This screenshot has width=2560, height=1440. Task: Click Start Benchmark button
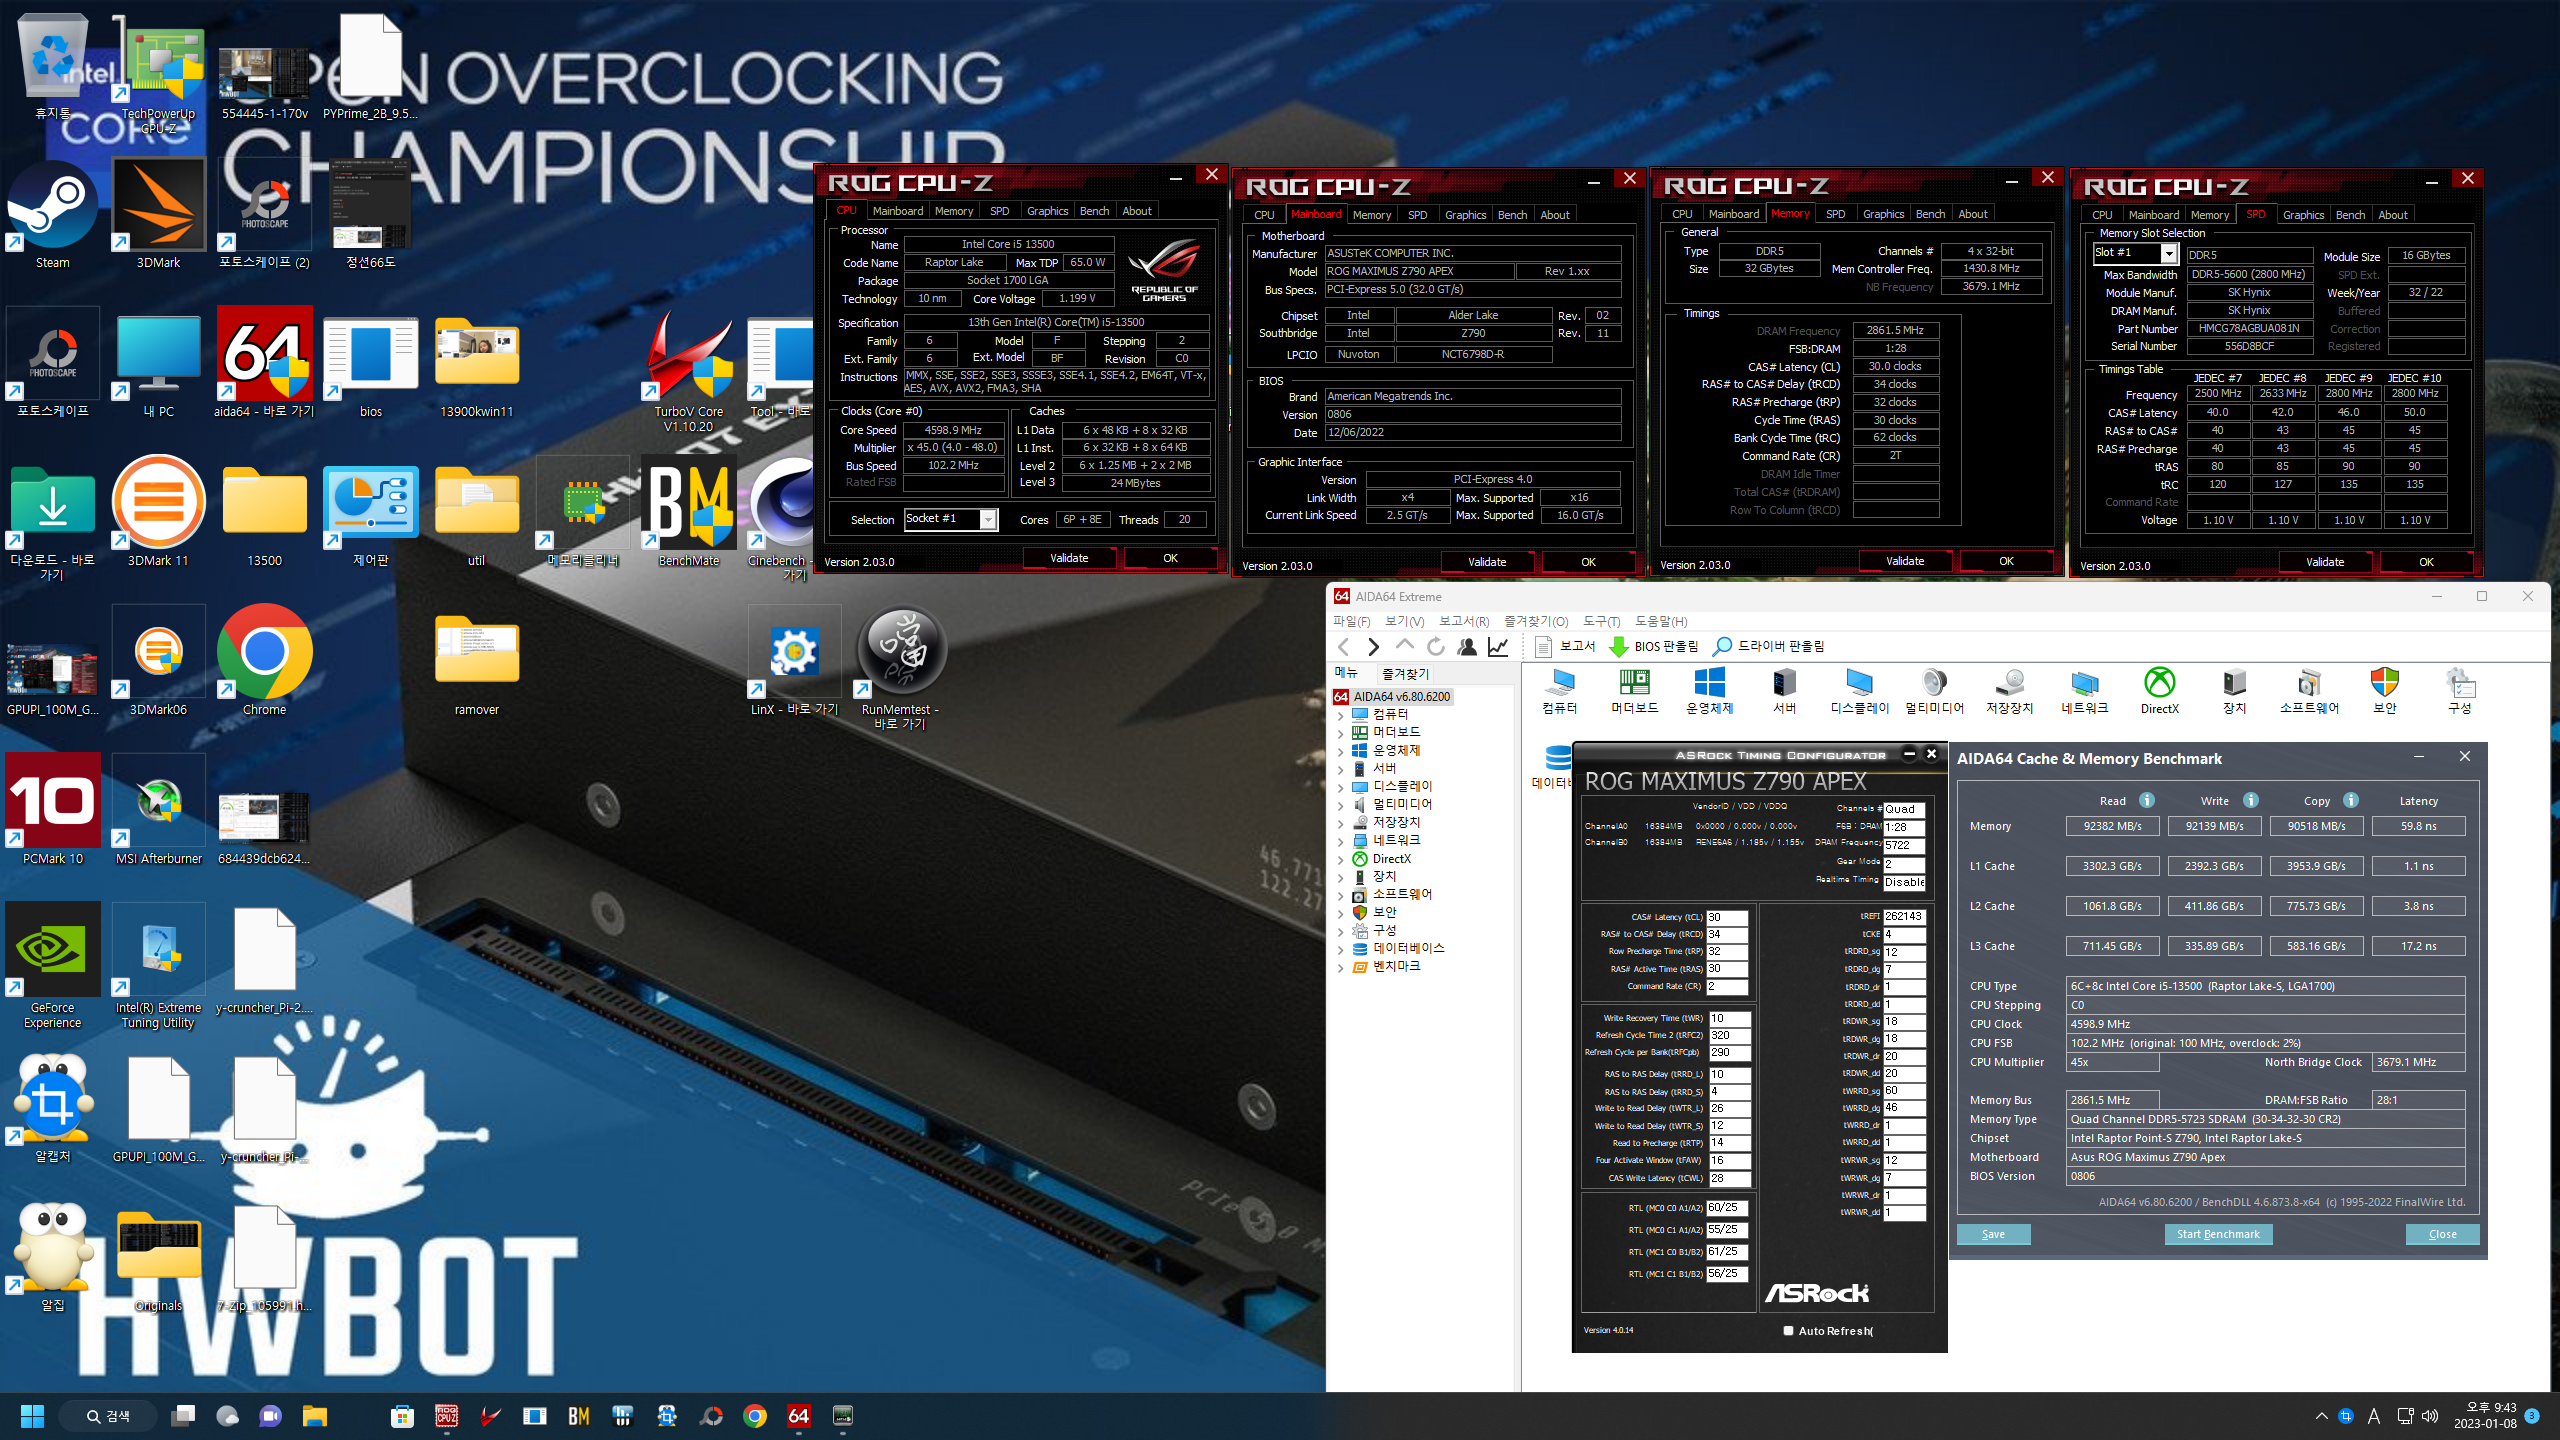coord(2218,1234)
